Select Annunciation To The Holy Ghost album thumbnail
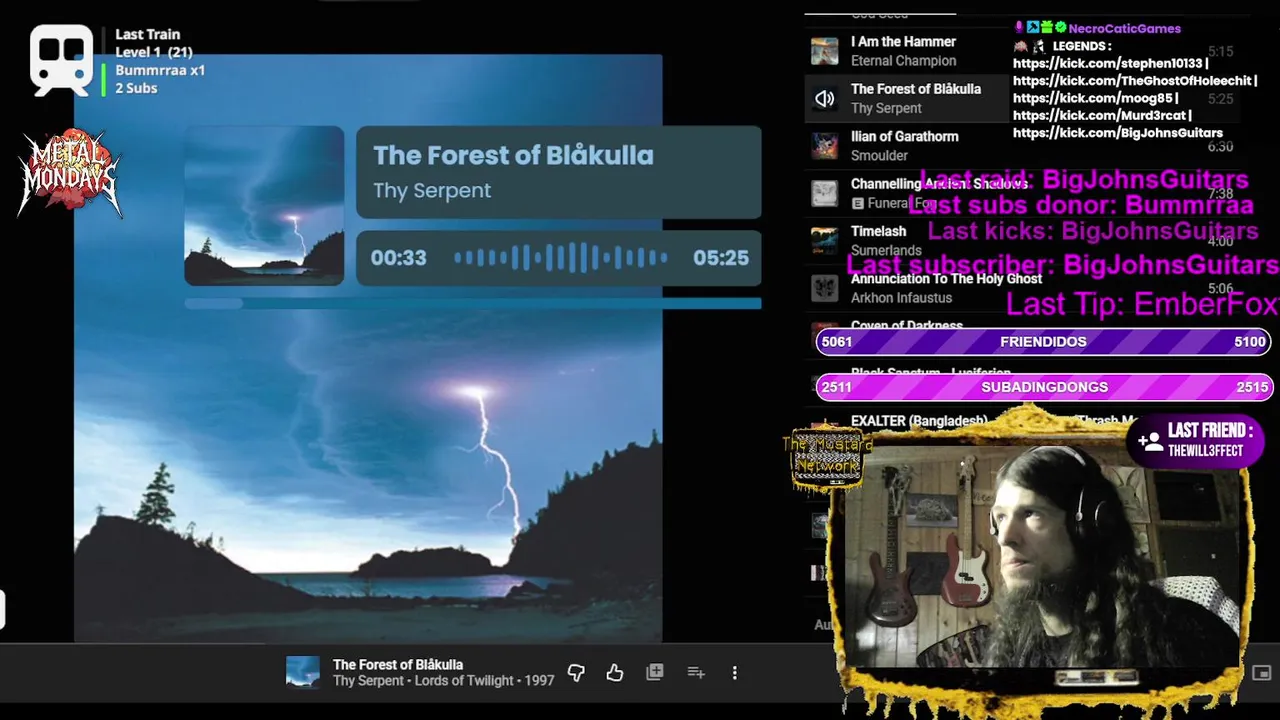1280x720 pixels. point(825,288)
